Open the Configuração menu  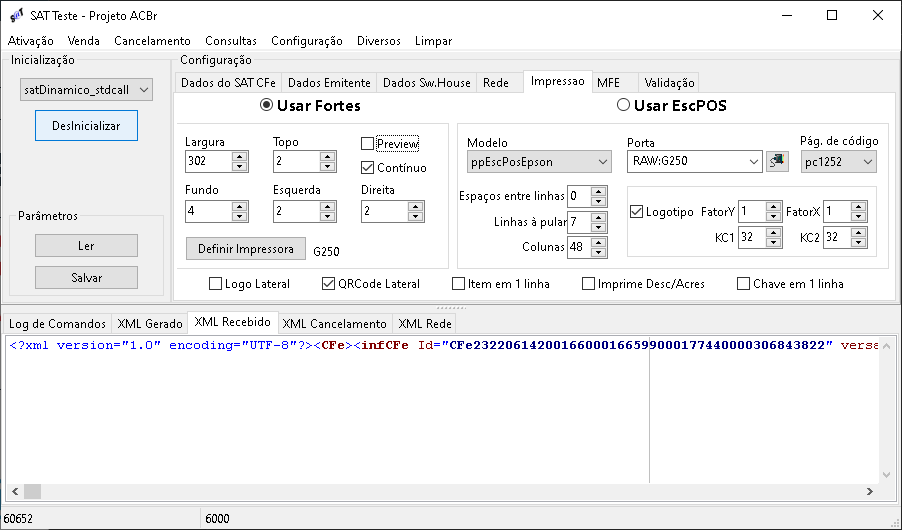coord(307,41)
